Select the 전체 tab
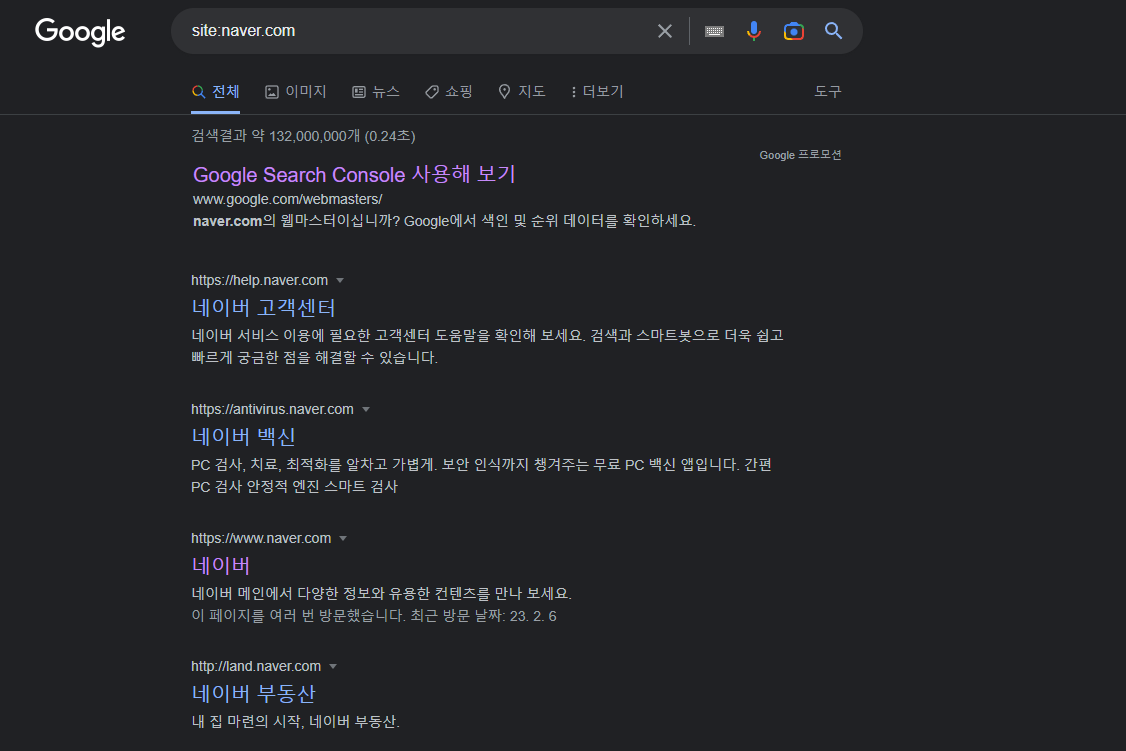This screenshot has width=1126, height=751. pos(215,92)
